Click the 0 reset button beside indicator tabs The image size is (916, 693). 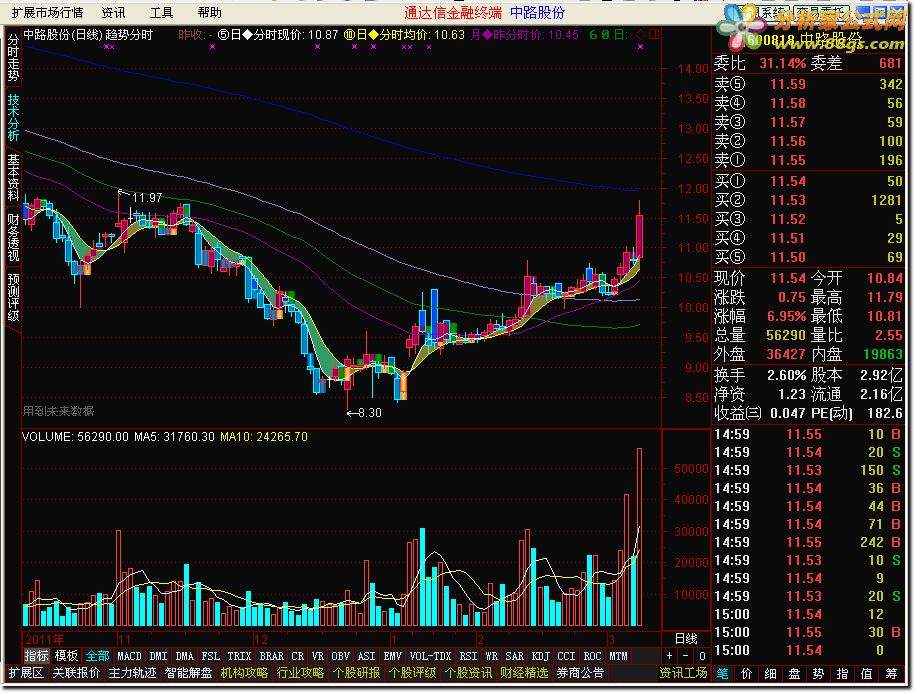click(702, 656)
